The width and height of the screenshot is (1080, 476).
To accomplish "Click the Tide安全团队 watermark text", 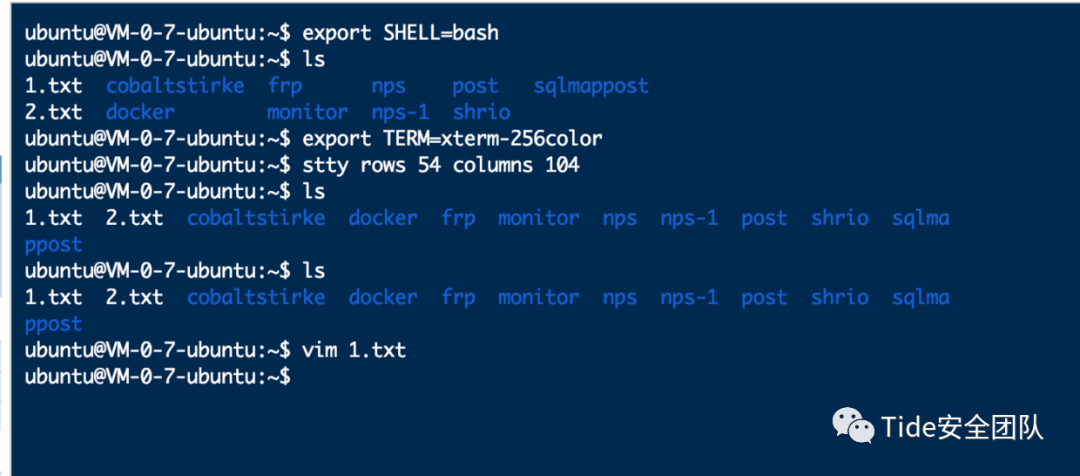I will (x=962, y=428).
